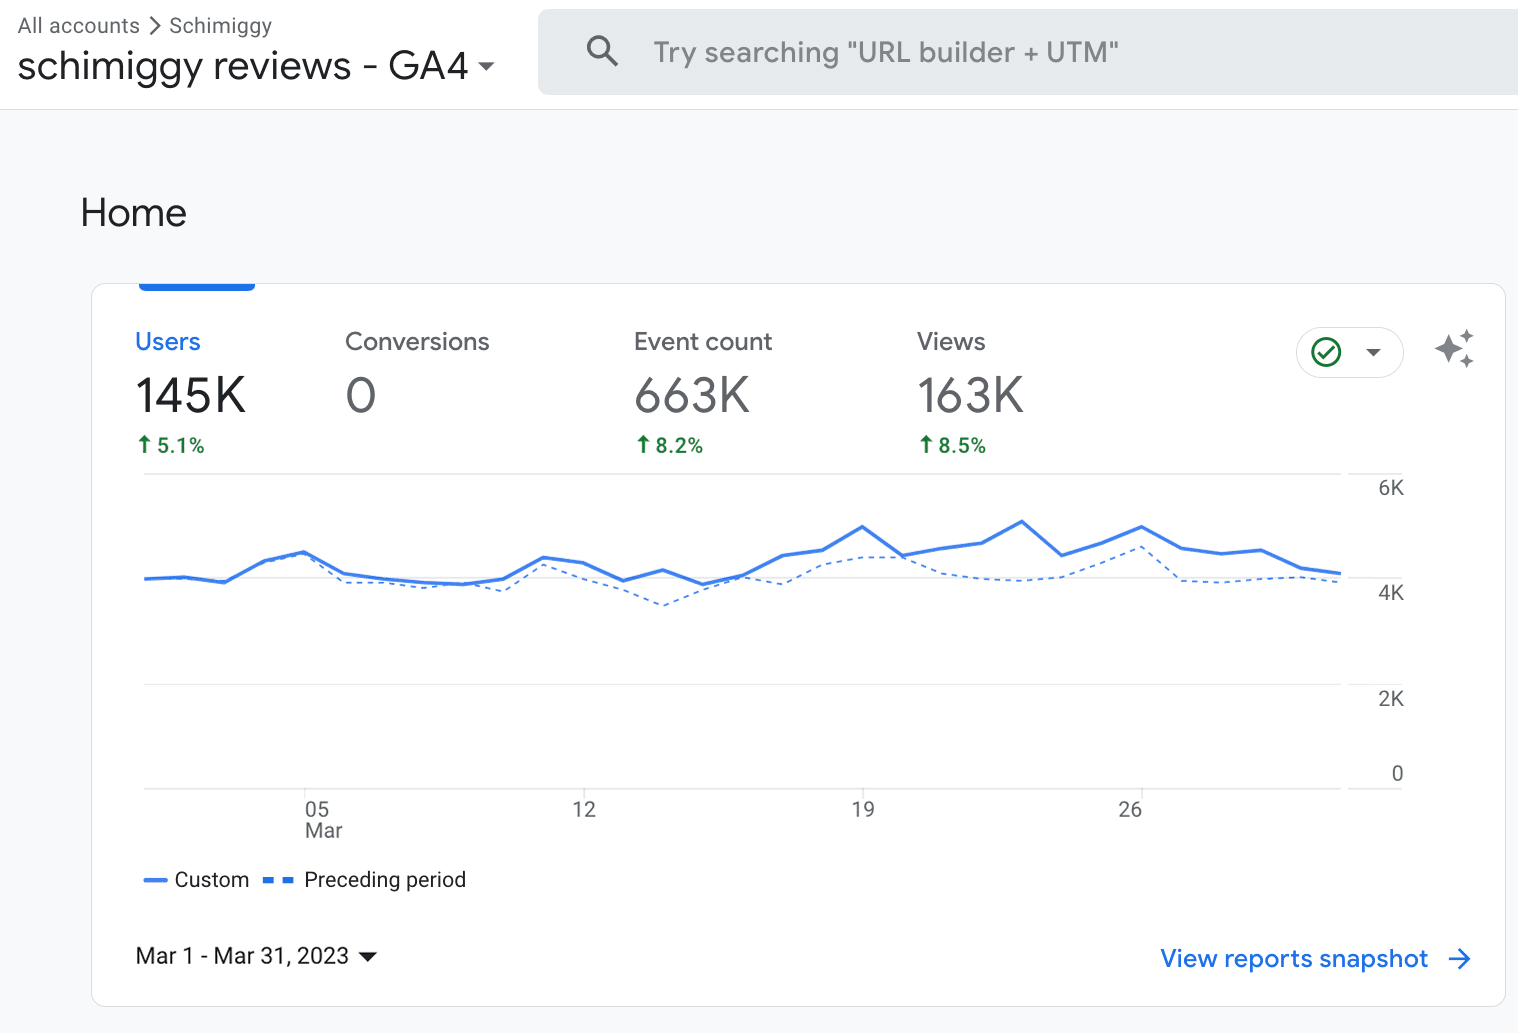The height and width of the screenshot is (1033, 1518).
Task: Expand the data quality status dropdown arrow
Action: point(1373,352)
